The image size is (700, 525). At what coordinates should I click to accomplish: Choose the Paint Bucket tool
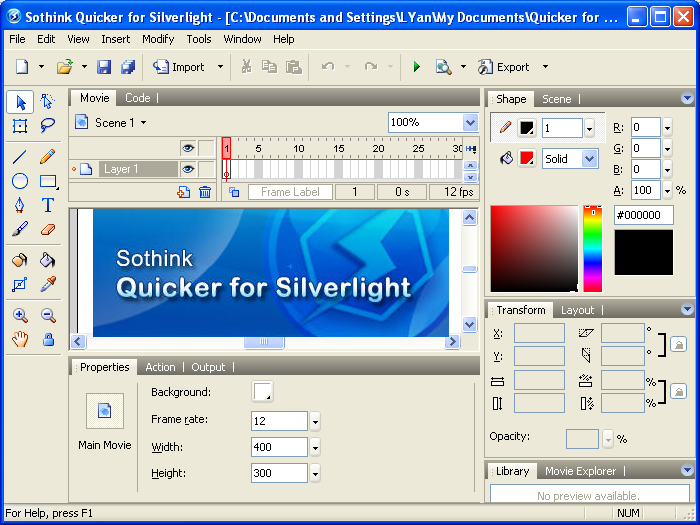tap(48, 260)
